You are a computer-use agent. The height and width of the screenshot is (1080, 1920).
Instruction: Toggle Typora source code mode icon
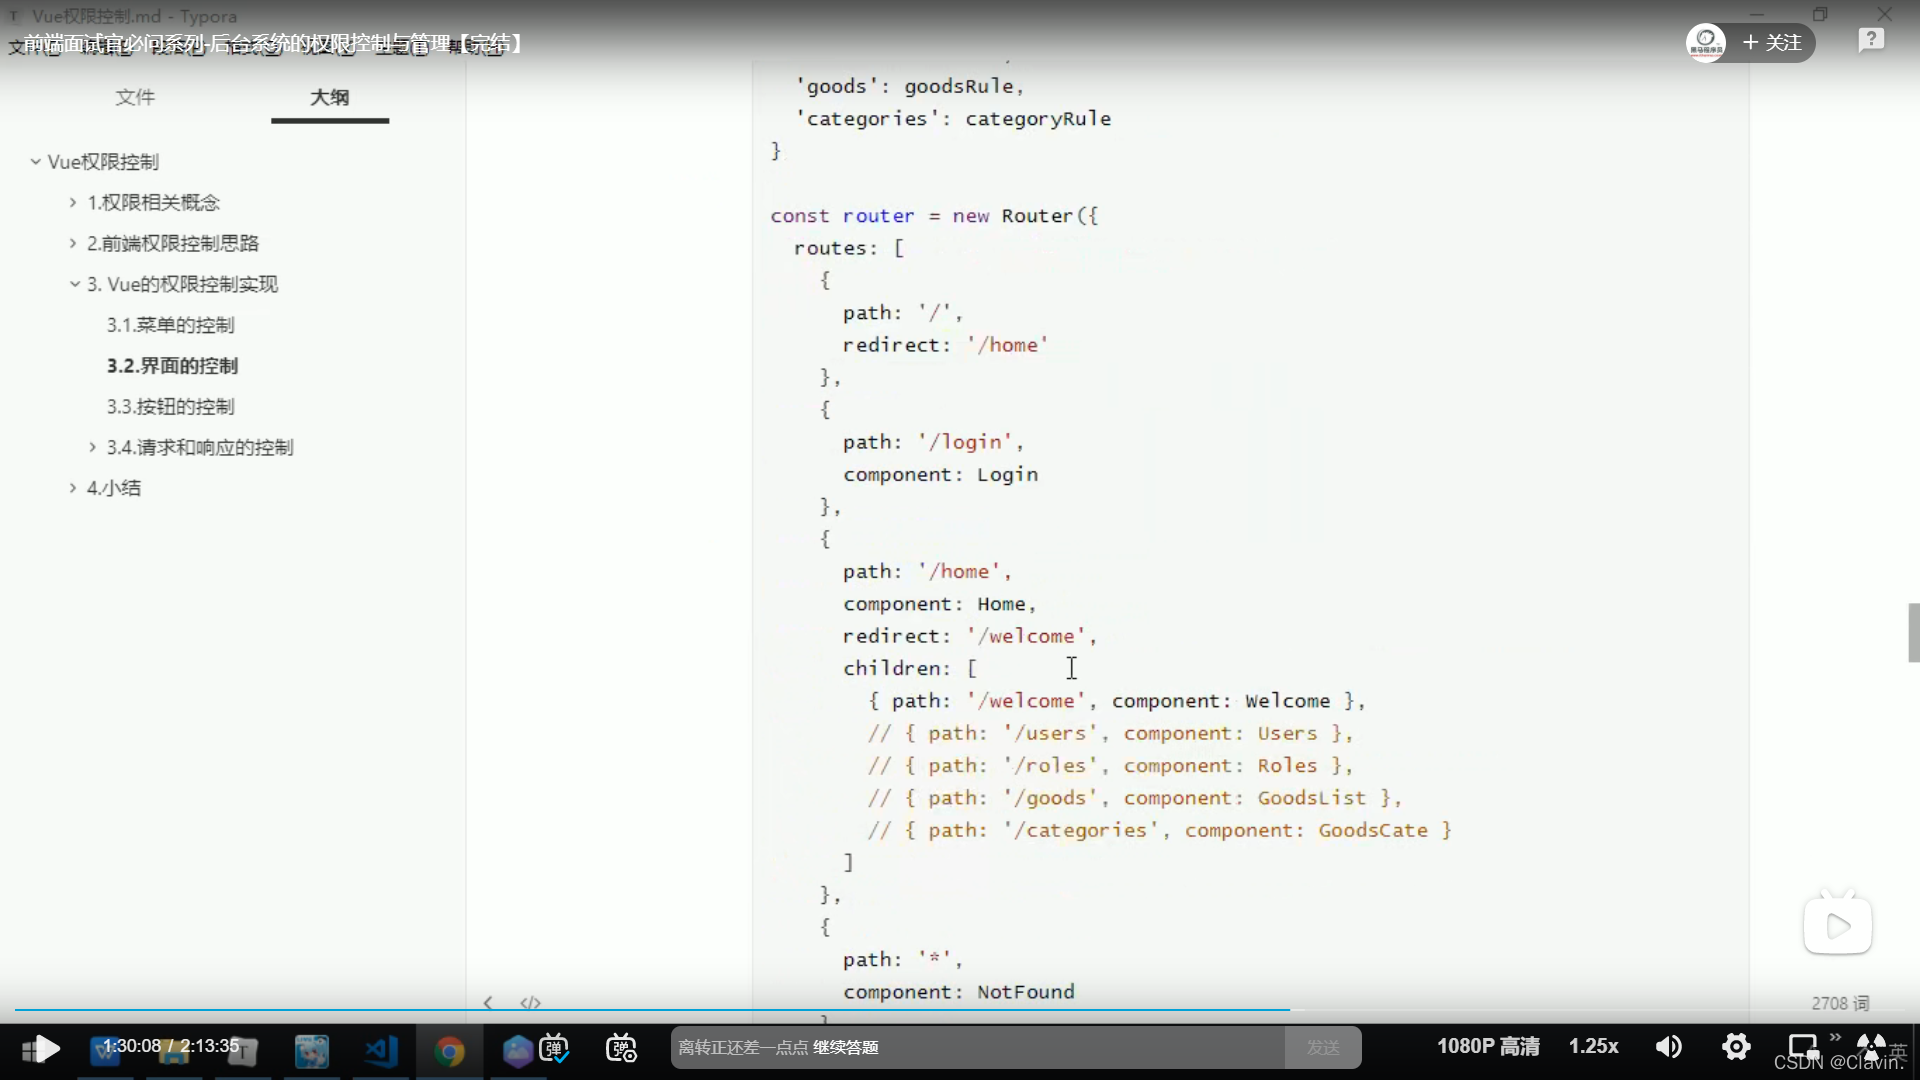(530, 1003)
